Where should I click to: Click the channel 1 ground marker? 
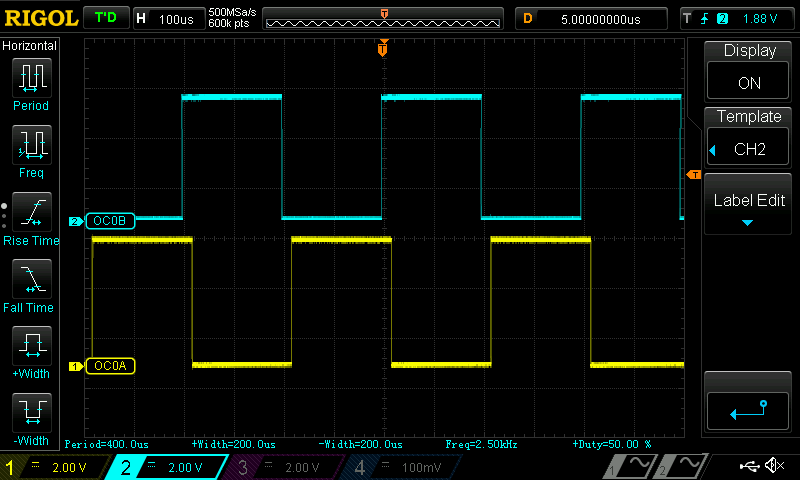pos(76,366)
